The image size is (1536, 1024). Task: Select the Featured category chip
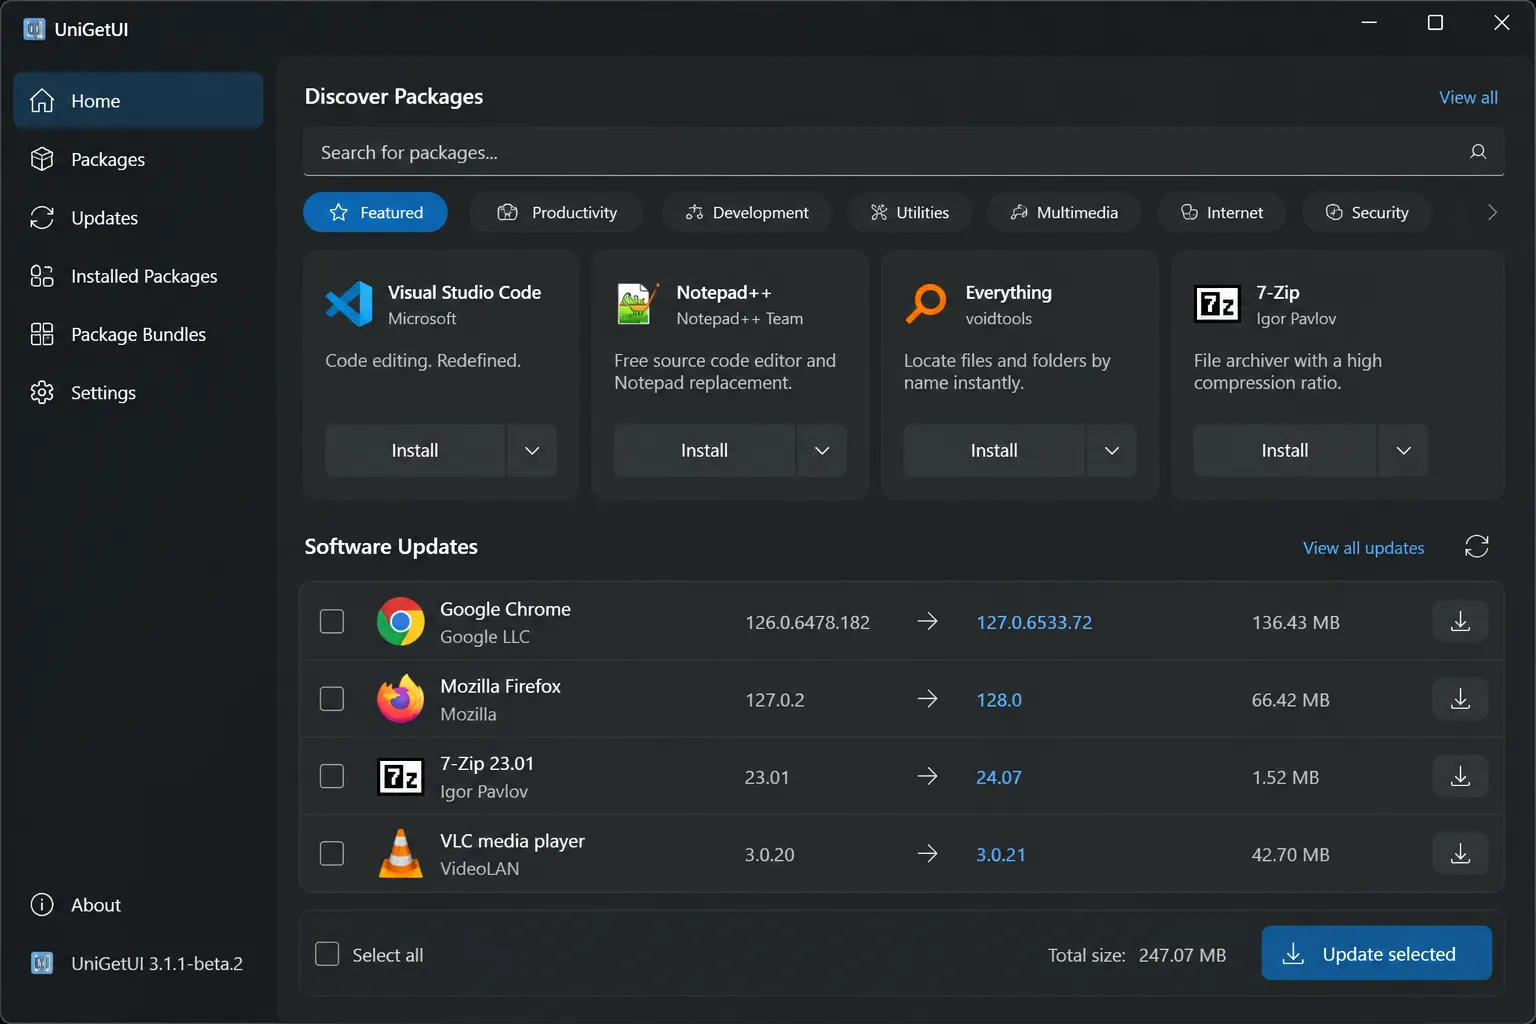coord(375,212)
